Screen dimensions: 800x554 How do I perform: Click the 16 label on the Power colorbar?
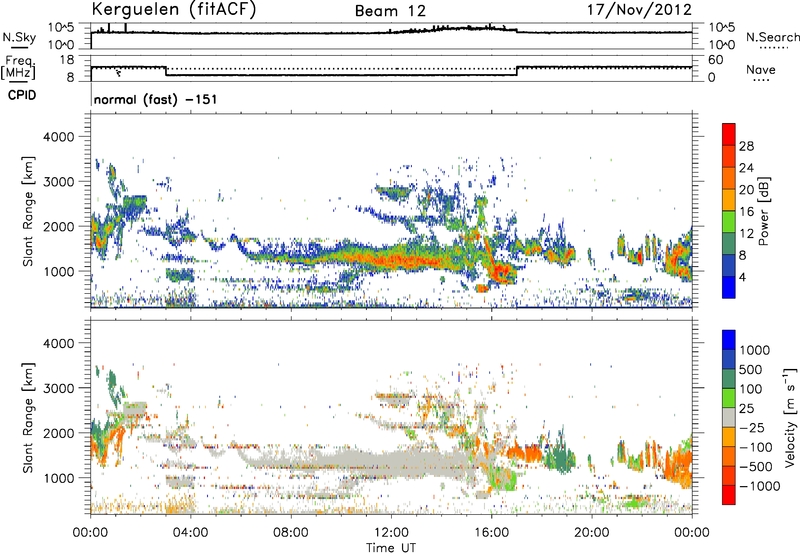(746, 212)
